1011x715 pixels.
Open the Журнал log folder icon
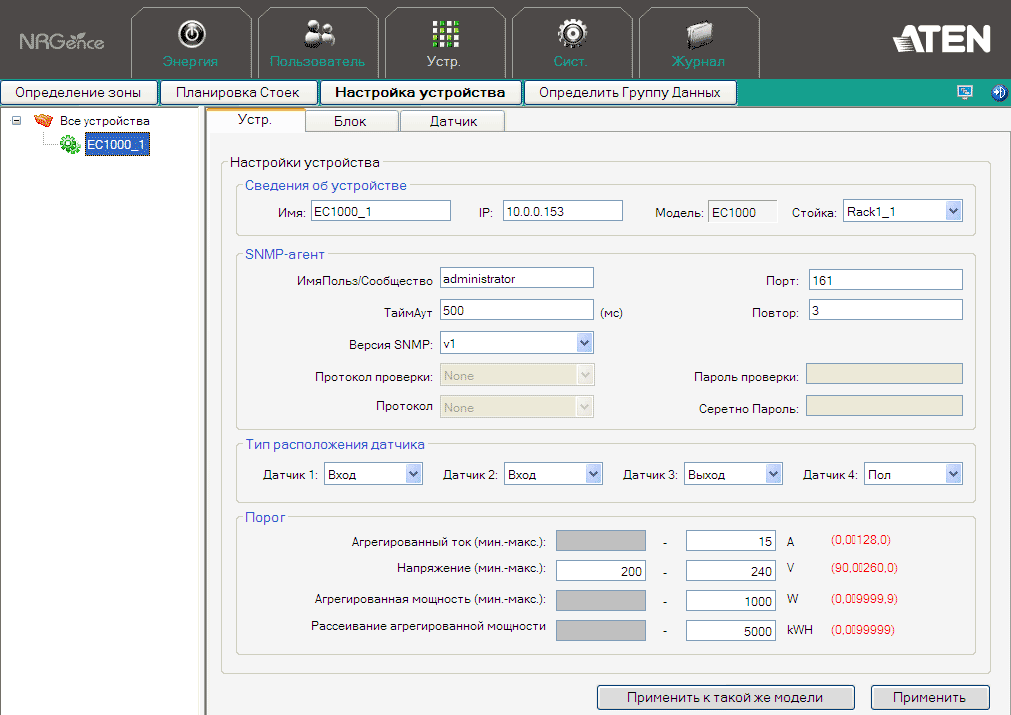click(x=698, y=34)
